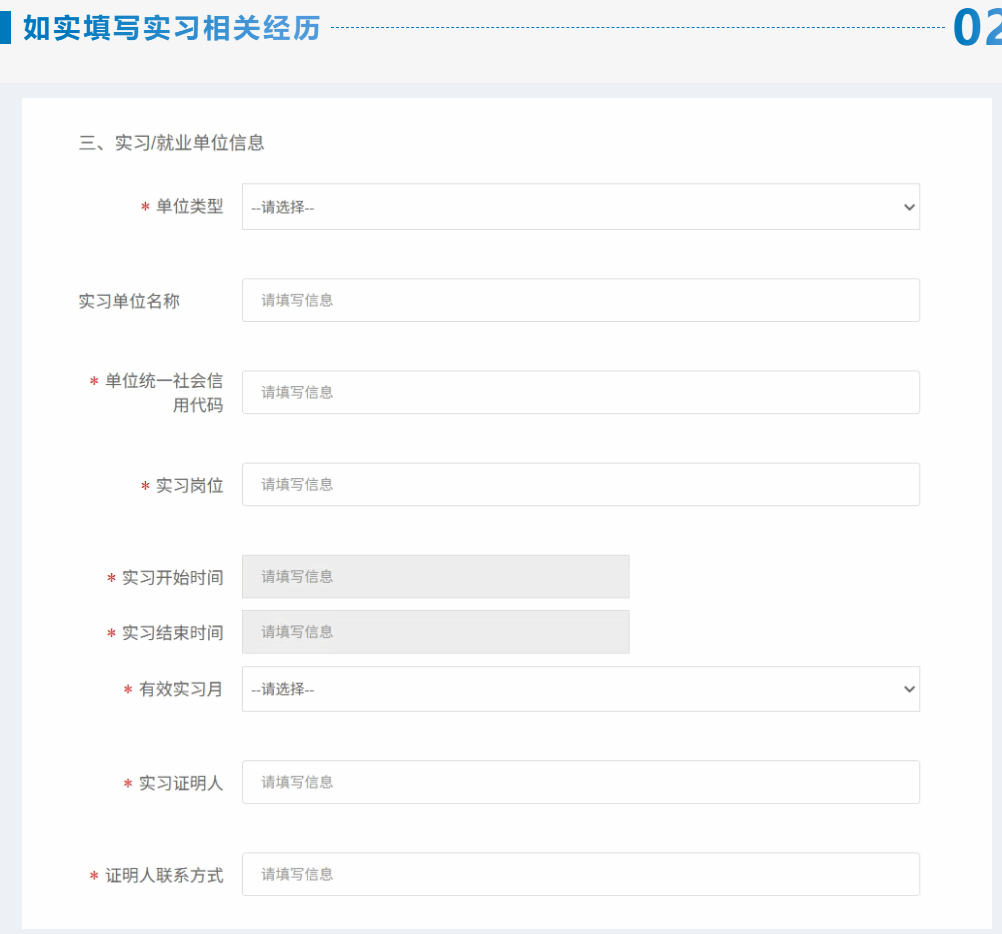Click the 实习单位名称 label text
The width and height of the screenshot is (1002, 934).
coord(129,301)
